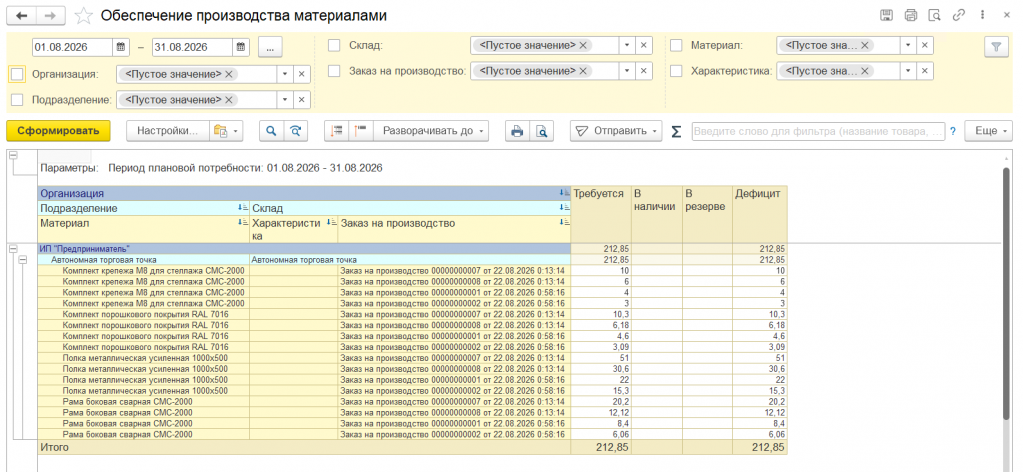Go back with the left arrow button
1023x472 pixels.
click(x=22, y=15)
